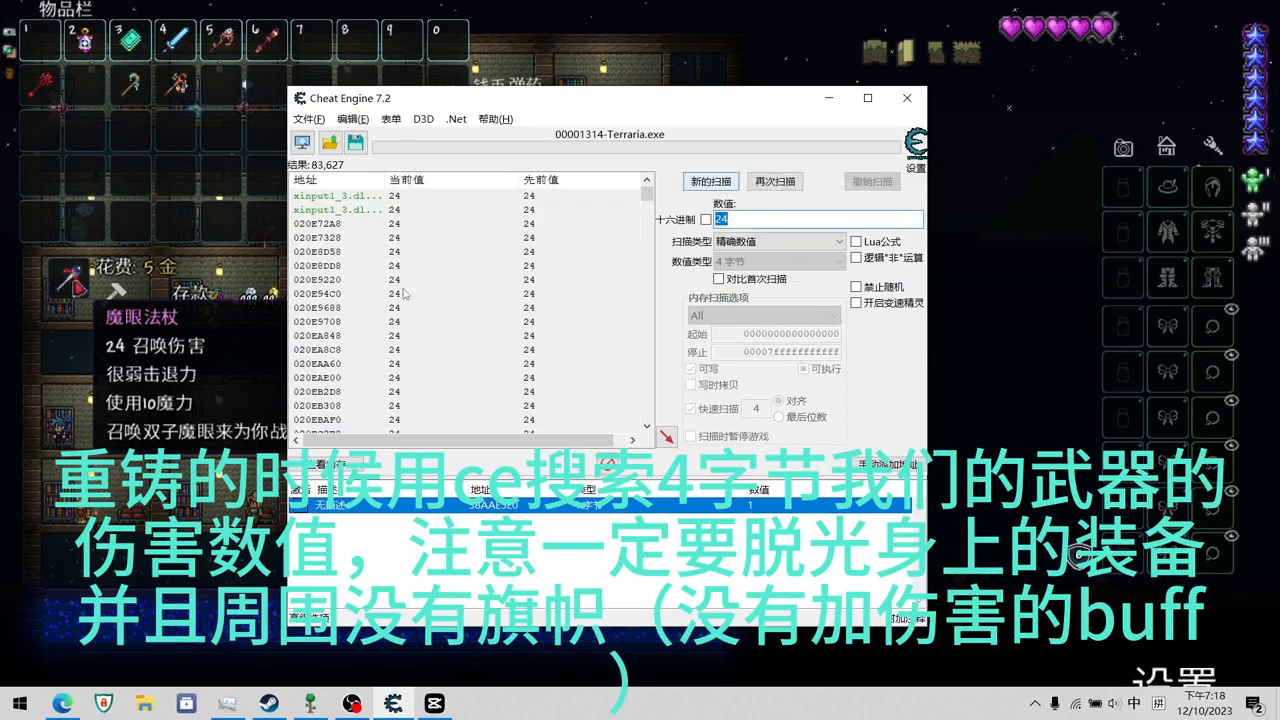Toggle the 十六进制 hex checkbox
This screenshot has height=720, width=1280.
(706, 219)
